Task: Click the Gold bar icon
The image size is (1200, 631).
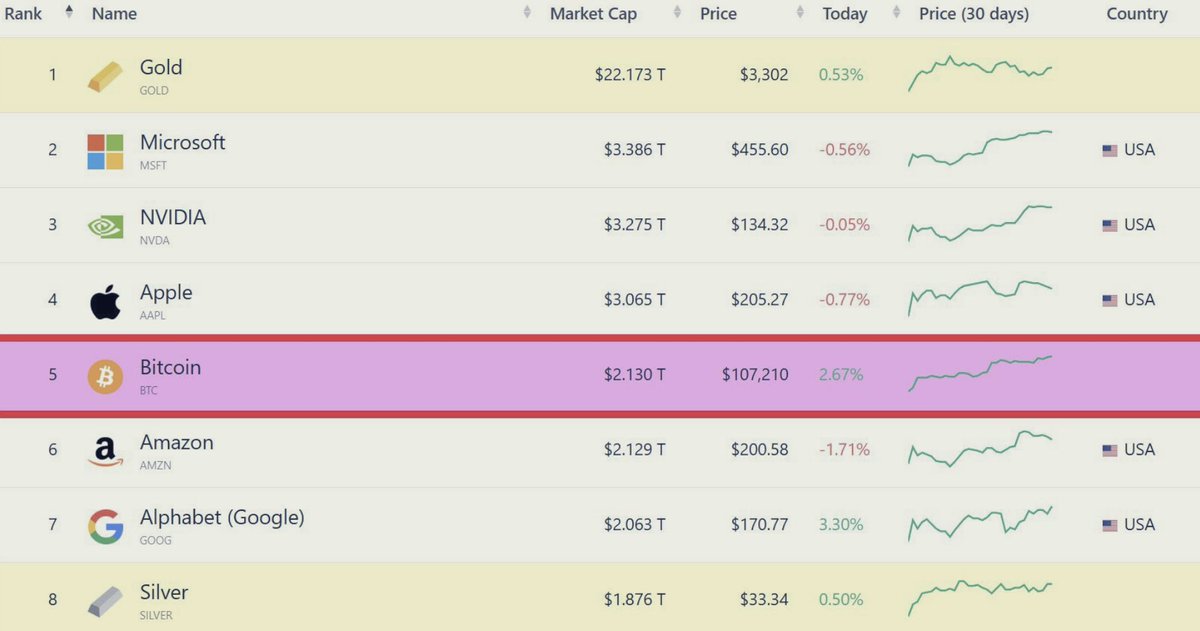Action: click(105, 76)
